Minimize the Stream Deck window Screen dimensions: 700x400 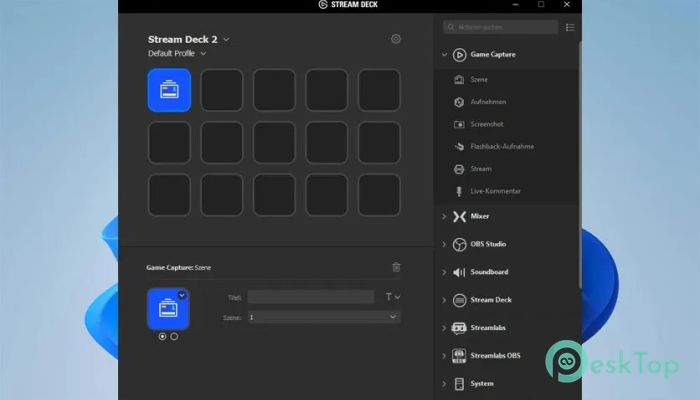(516, 4)
